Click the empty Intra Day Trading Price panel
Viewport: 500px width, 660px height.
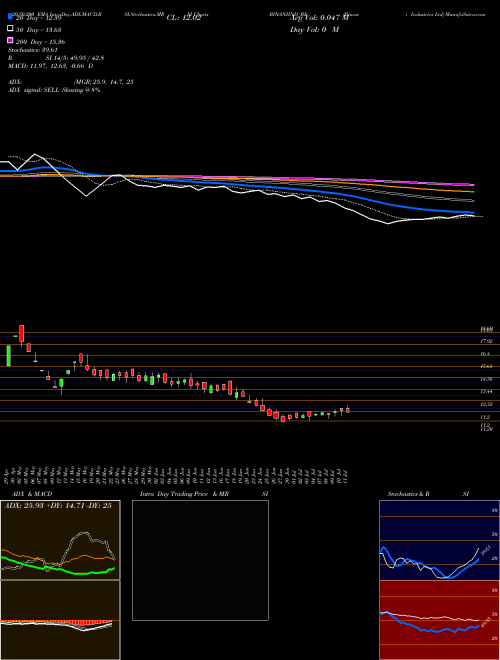pos(200,560)
